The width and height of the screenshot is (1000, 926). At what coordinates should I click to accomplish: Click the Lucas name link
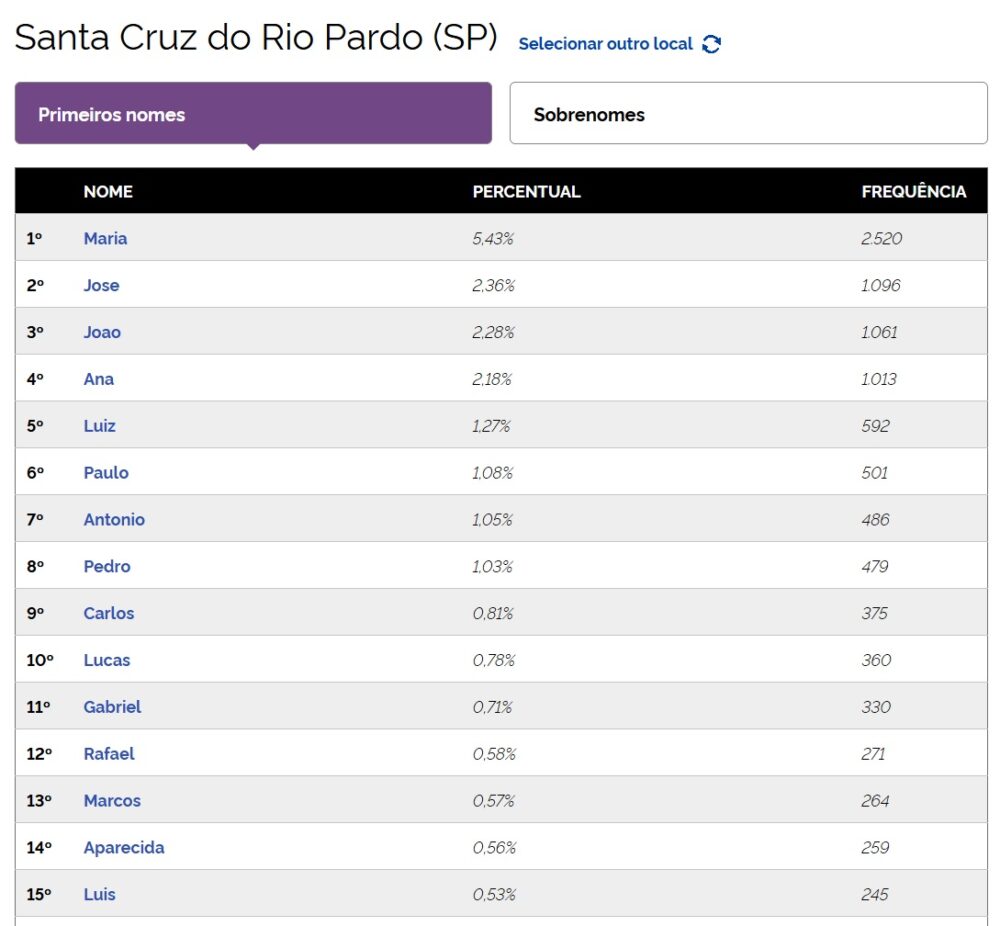pos(107,661)
